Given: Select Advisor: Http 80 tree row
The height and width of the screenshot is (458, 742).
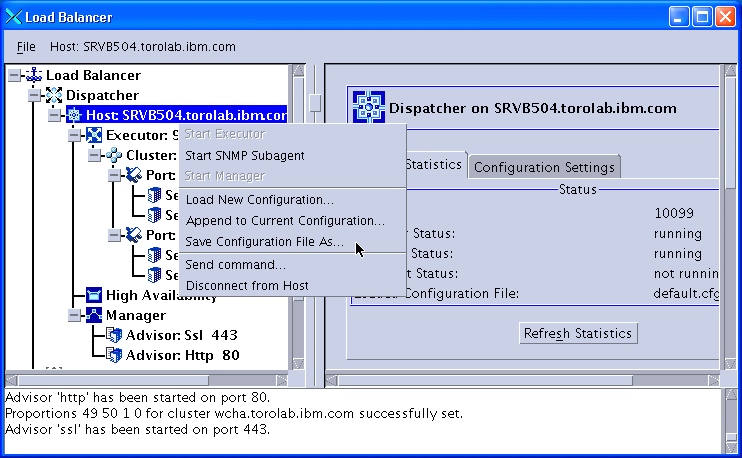Looking at the screenshot, I should click(183, 355).
